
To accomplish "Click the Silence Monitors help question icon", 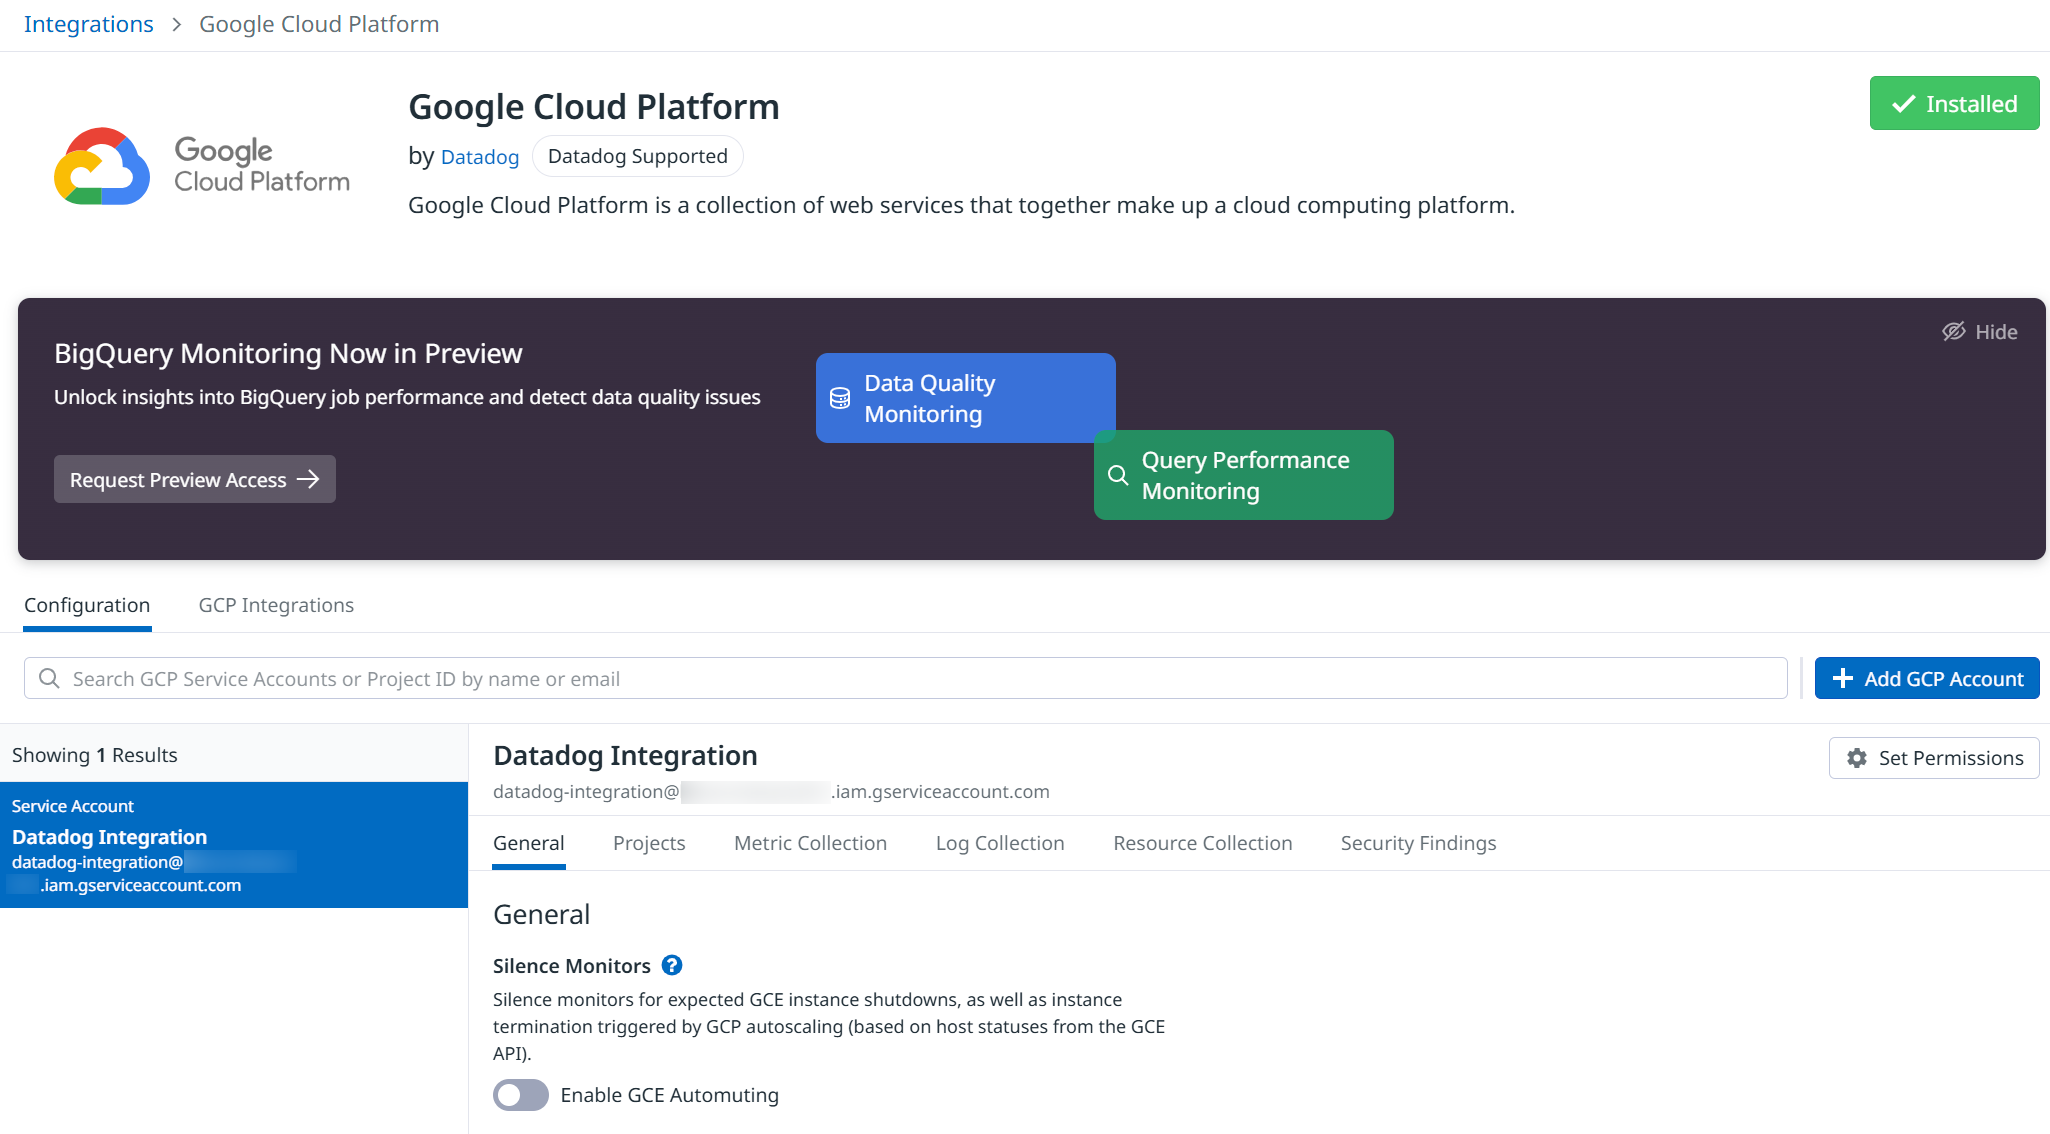I will [x=672, y=965].
